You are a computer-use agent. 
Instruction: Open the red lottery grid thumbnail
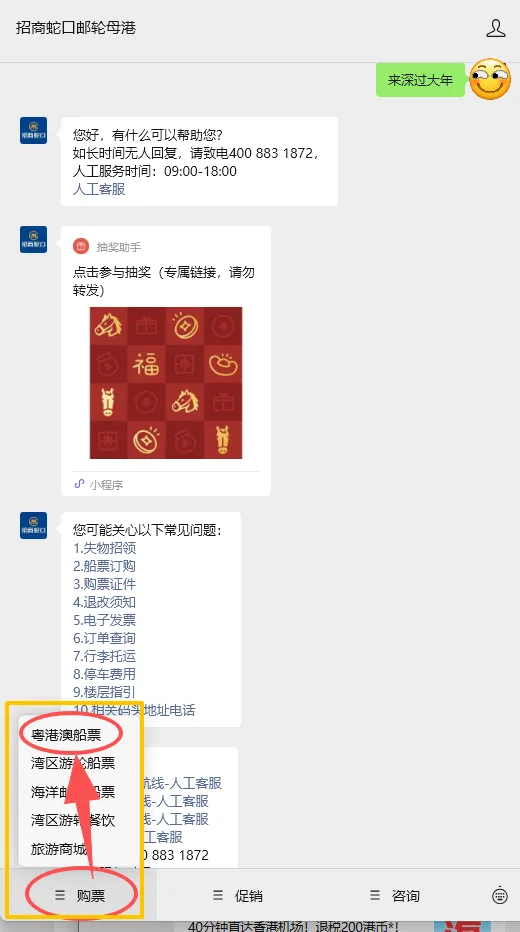click(166, 383)
